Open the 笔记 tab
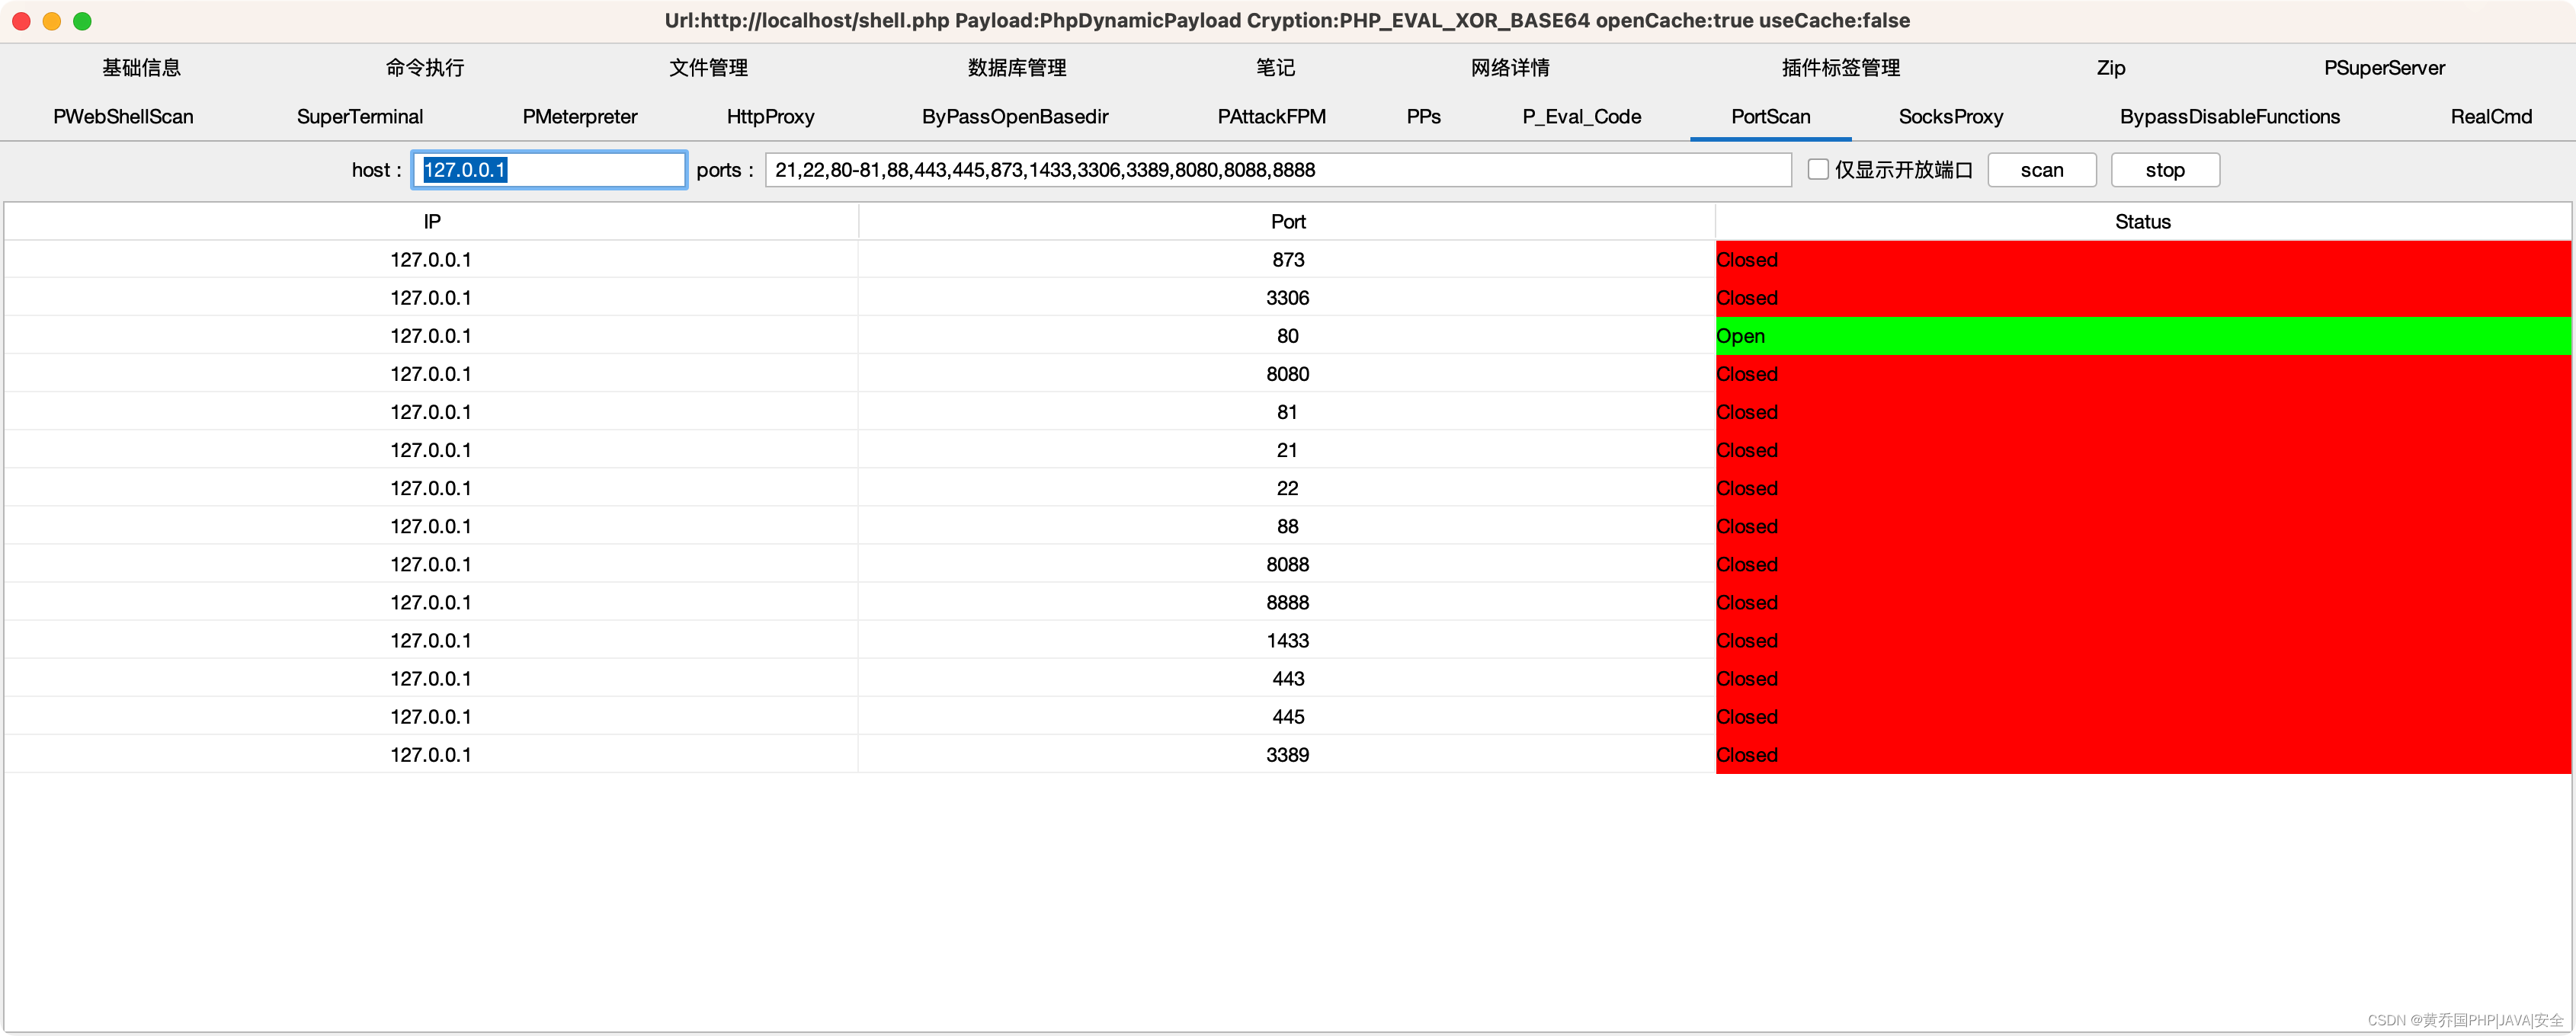2576x1036 pixels. (1275, 68)
